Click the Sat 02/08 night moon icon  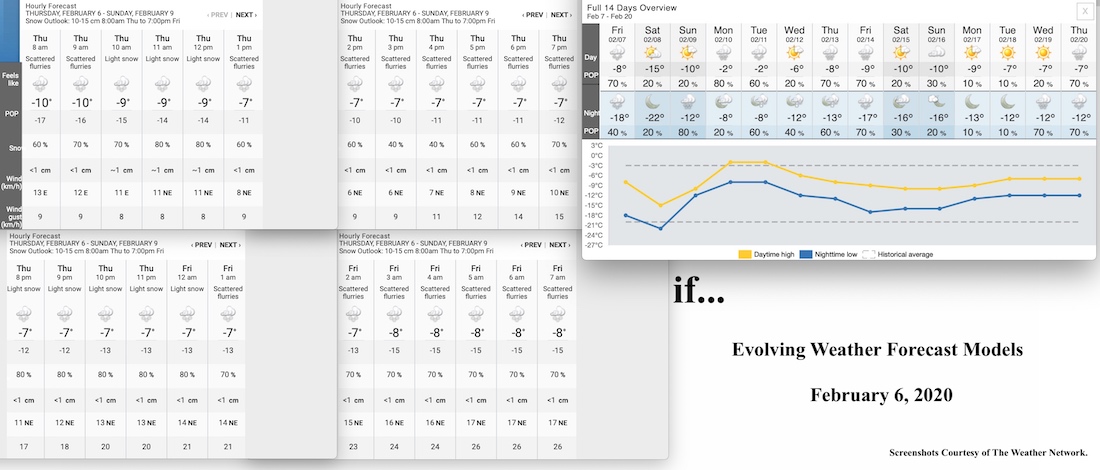tap(652, 102)
